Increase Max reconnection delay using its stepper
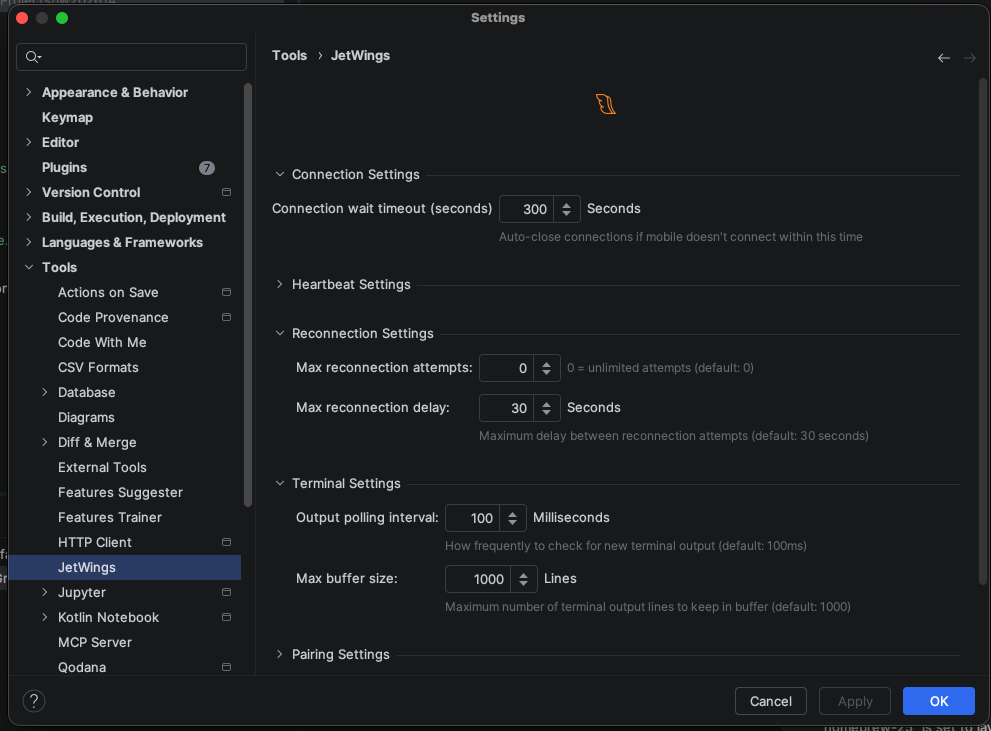The height and width of the screenshot is (731, 991). pos(546,403)
